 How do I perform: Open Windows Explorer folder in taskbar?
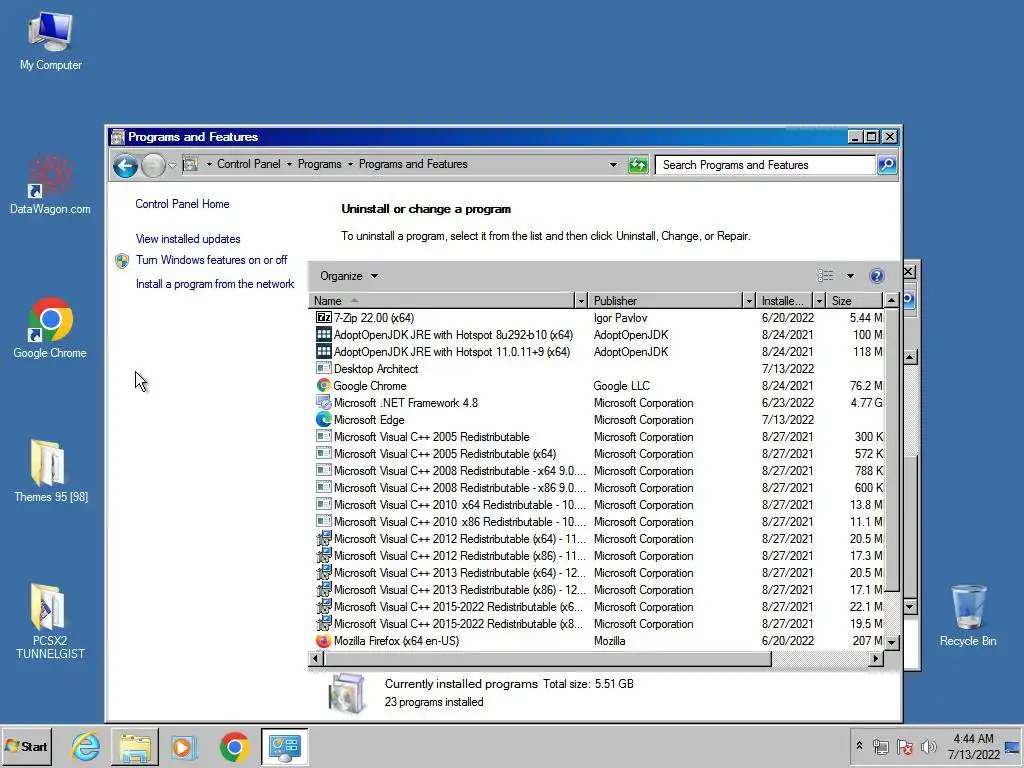coord(135,746)
